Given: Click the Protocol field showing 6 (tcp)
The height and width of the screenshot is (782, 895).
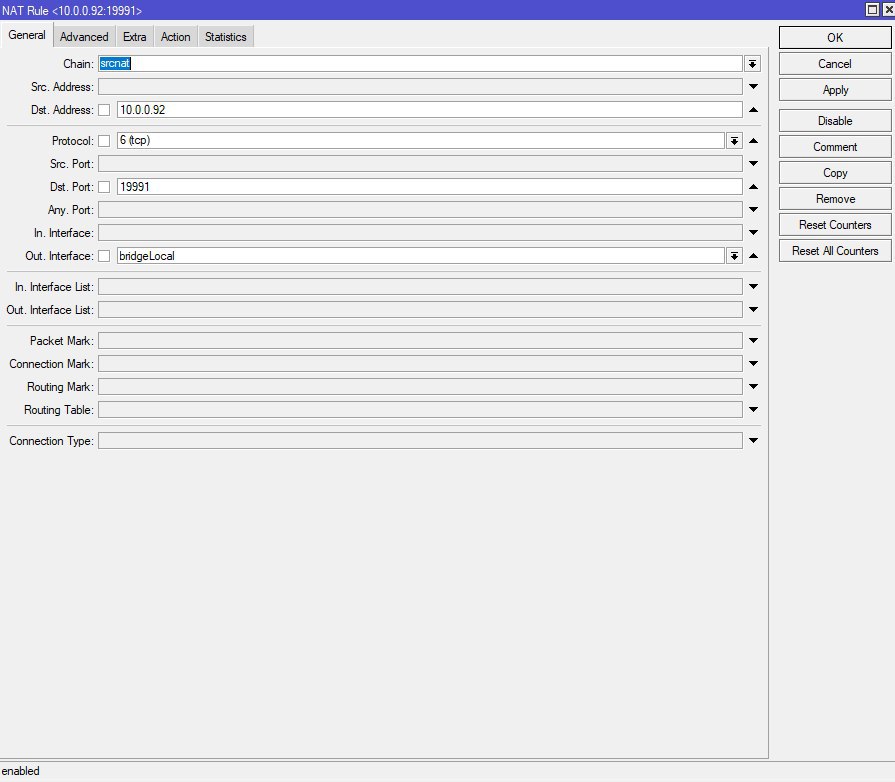Looking at the screenshot, I should click(x=421, y=140).
